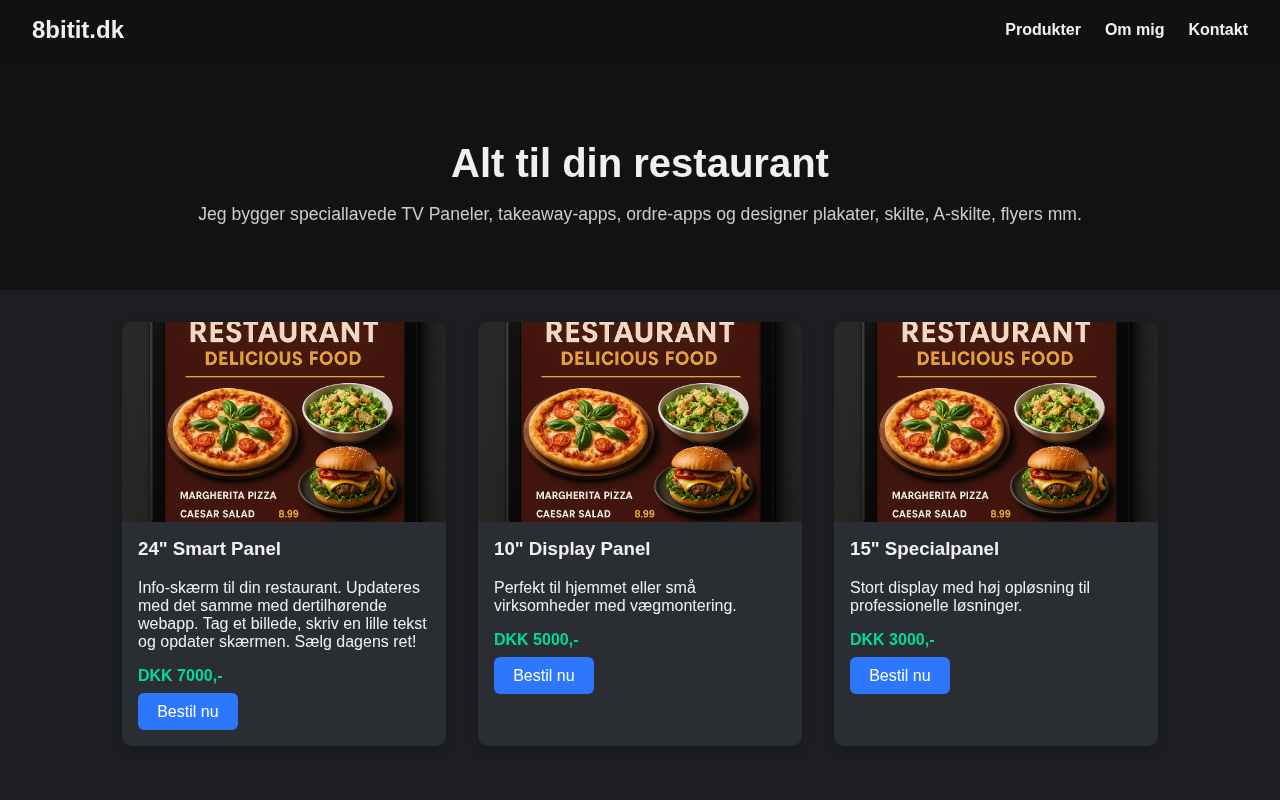The image size is (1280, 800).
Task: Select the 24" Smart Panel title
Action: coord(209,549)
